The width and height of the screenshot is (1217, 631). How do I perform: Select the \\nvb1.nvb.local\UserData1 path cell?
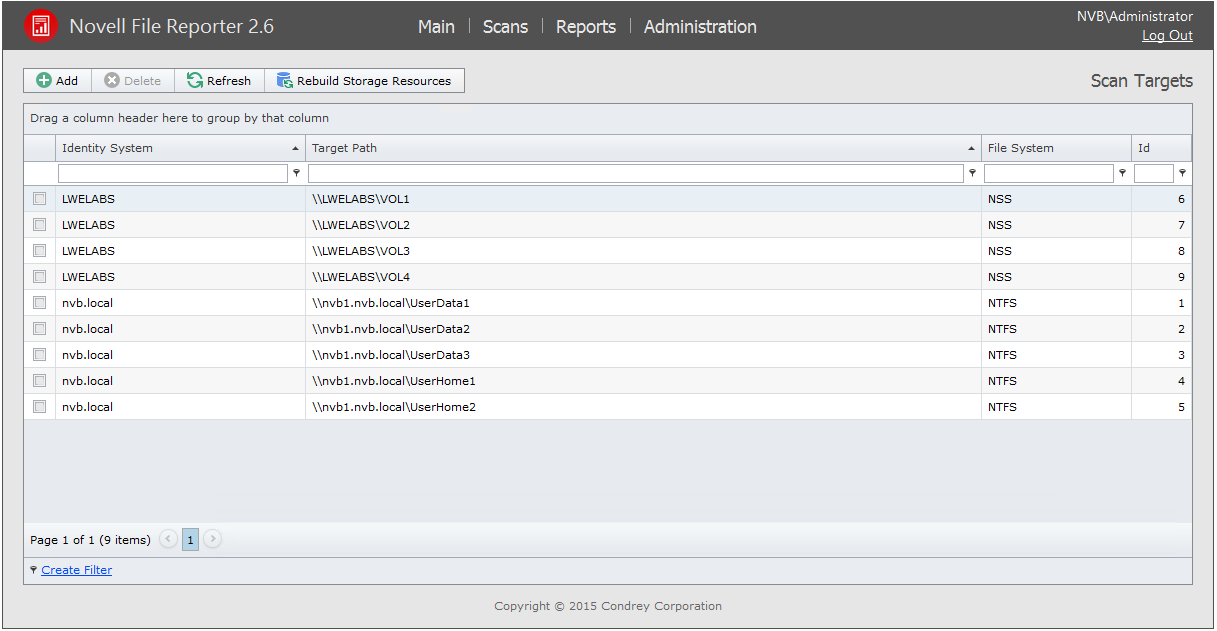(x=643, y=303)
